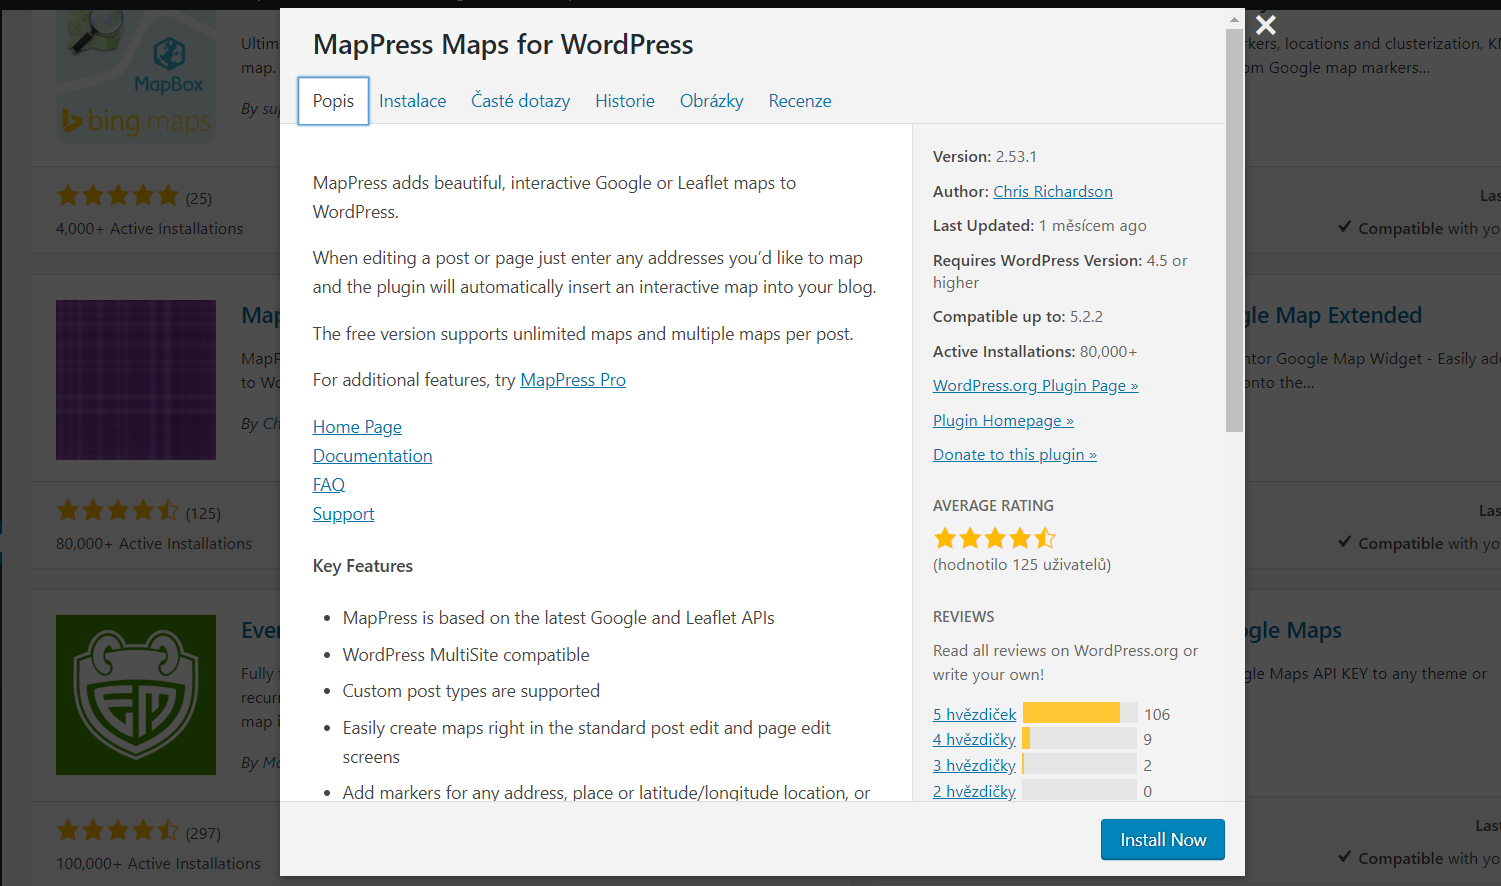Click the purple plaid plugin thumbnail in background

[136, 380]
